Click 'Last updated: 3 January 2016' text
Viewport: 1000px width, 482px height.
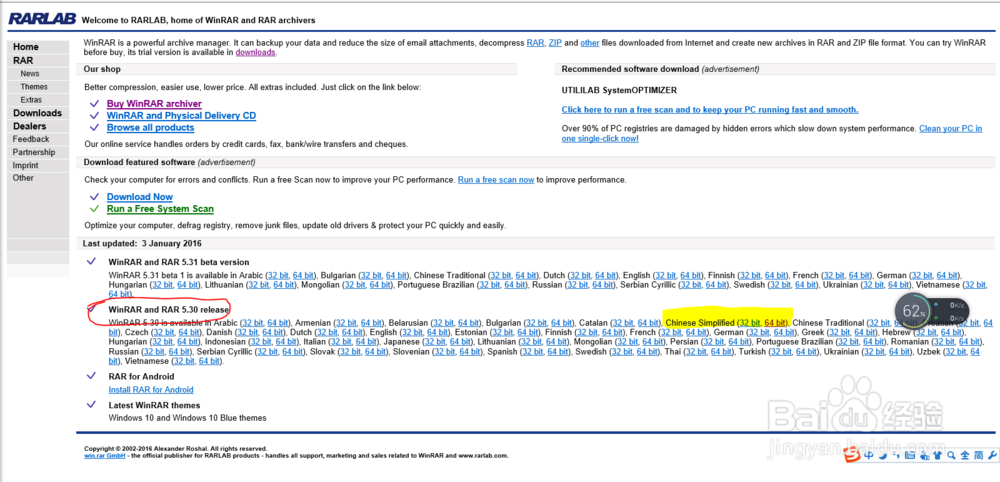(x=143, y=244)
